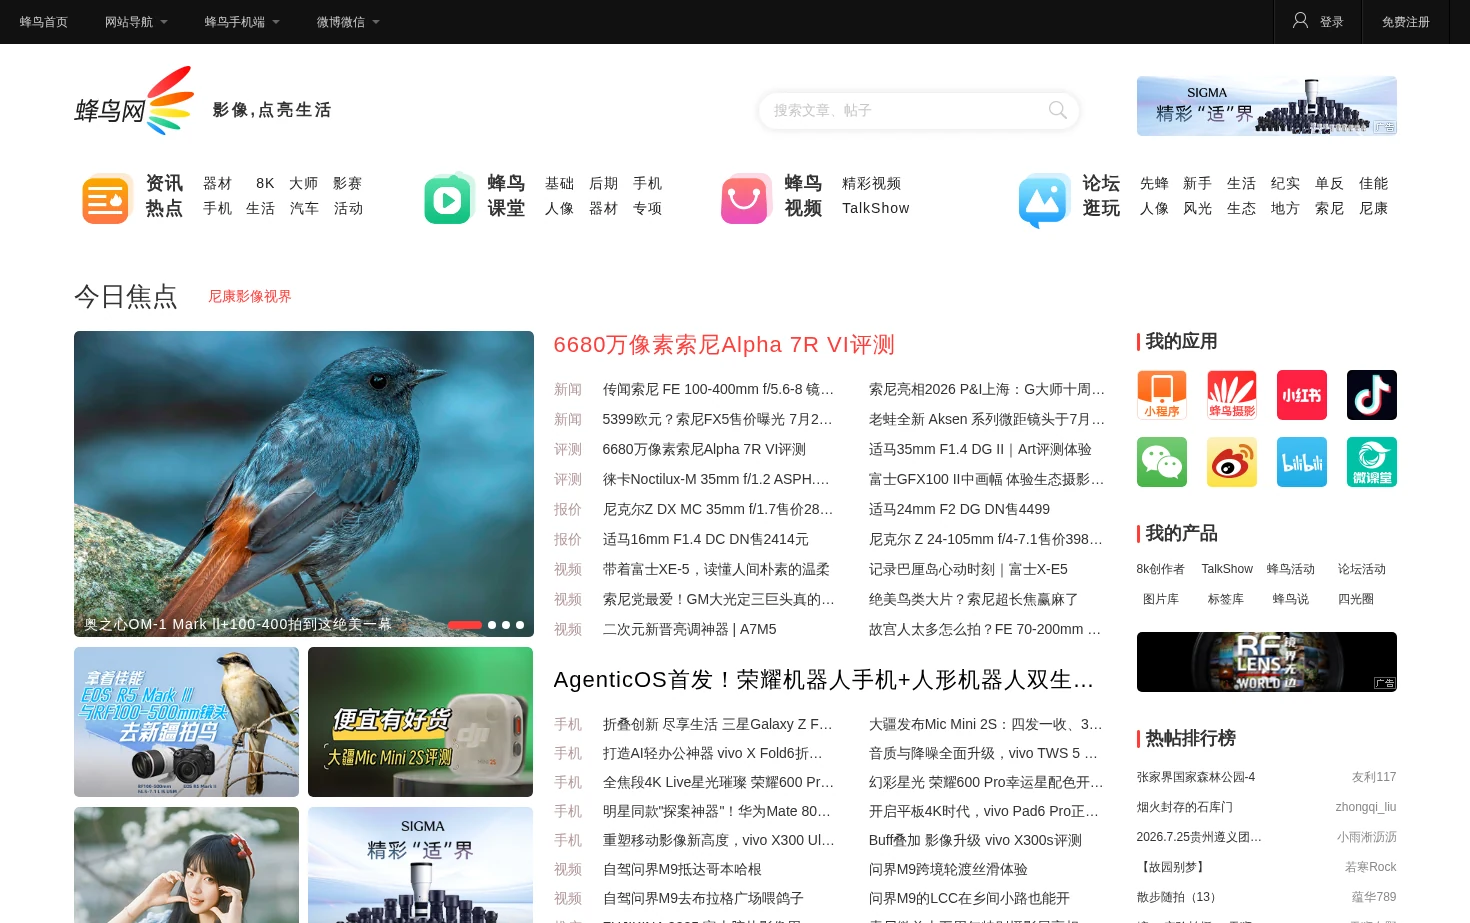Open the EOS R5 Mark II thumbnail

[186, 722]
